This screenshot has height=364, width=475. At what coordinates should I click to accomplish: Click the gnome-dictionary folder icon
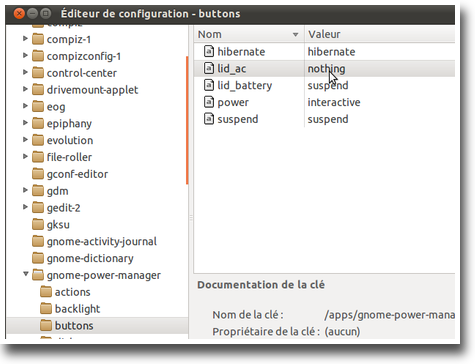click(38, 258)
